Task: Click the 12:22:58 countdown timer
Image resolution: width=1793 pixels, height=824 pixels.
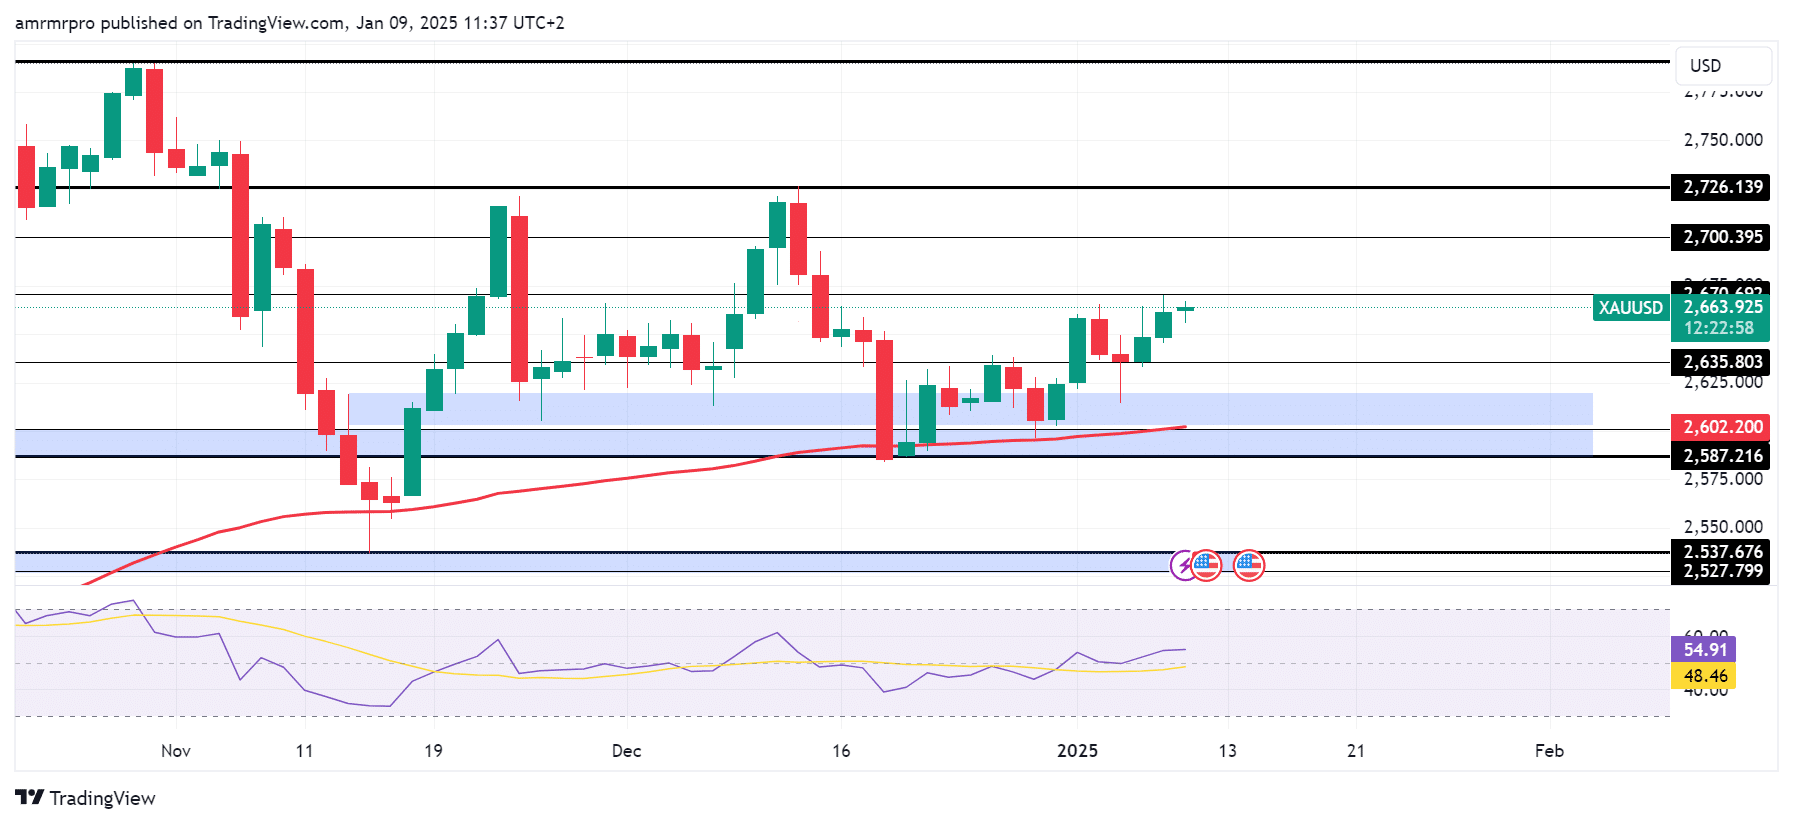Action: pos(1719,328)
